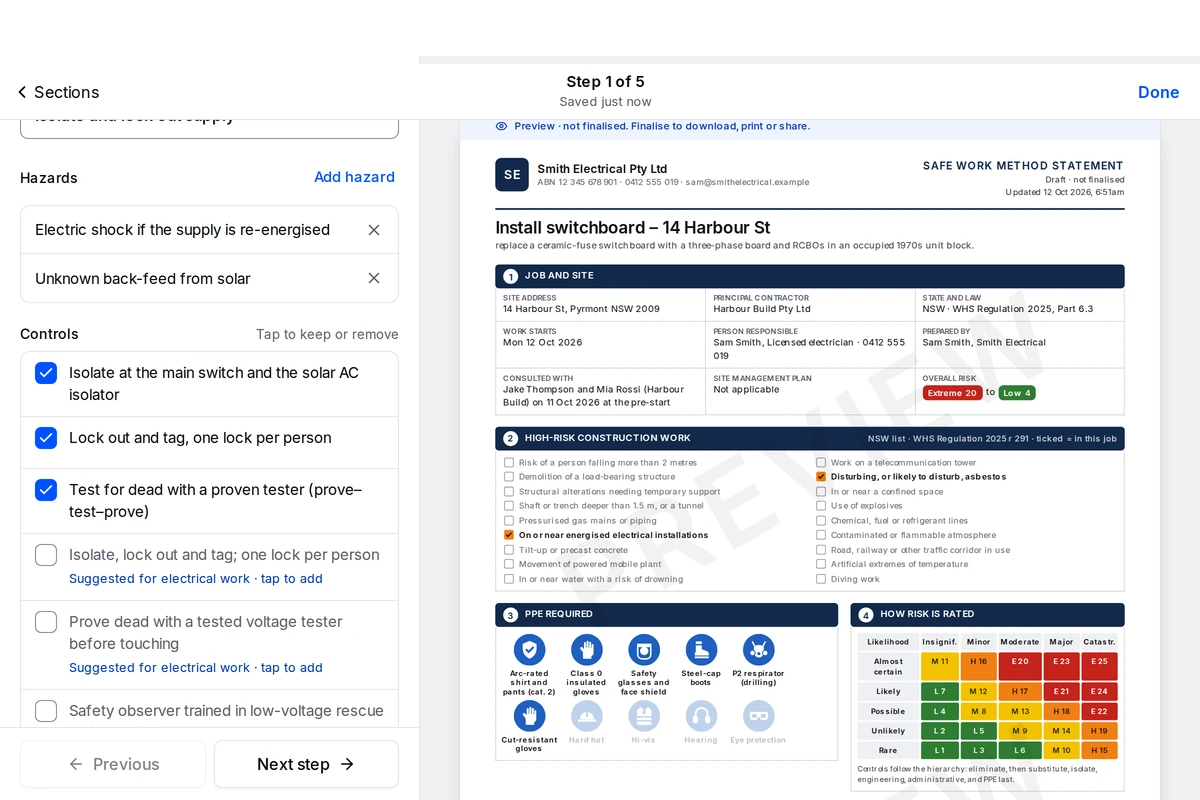This screenshot has width=1200, height=800.
Task: Click the falling more than 2 metres checkbox
Action: pyautogui.click(x=509, y=463)
